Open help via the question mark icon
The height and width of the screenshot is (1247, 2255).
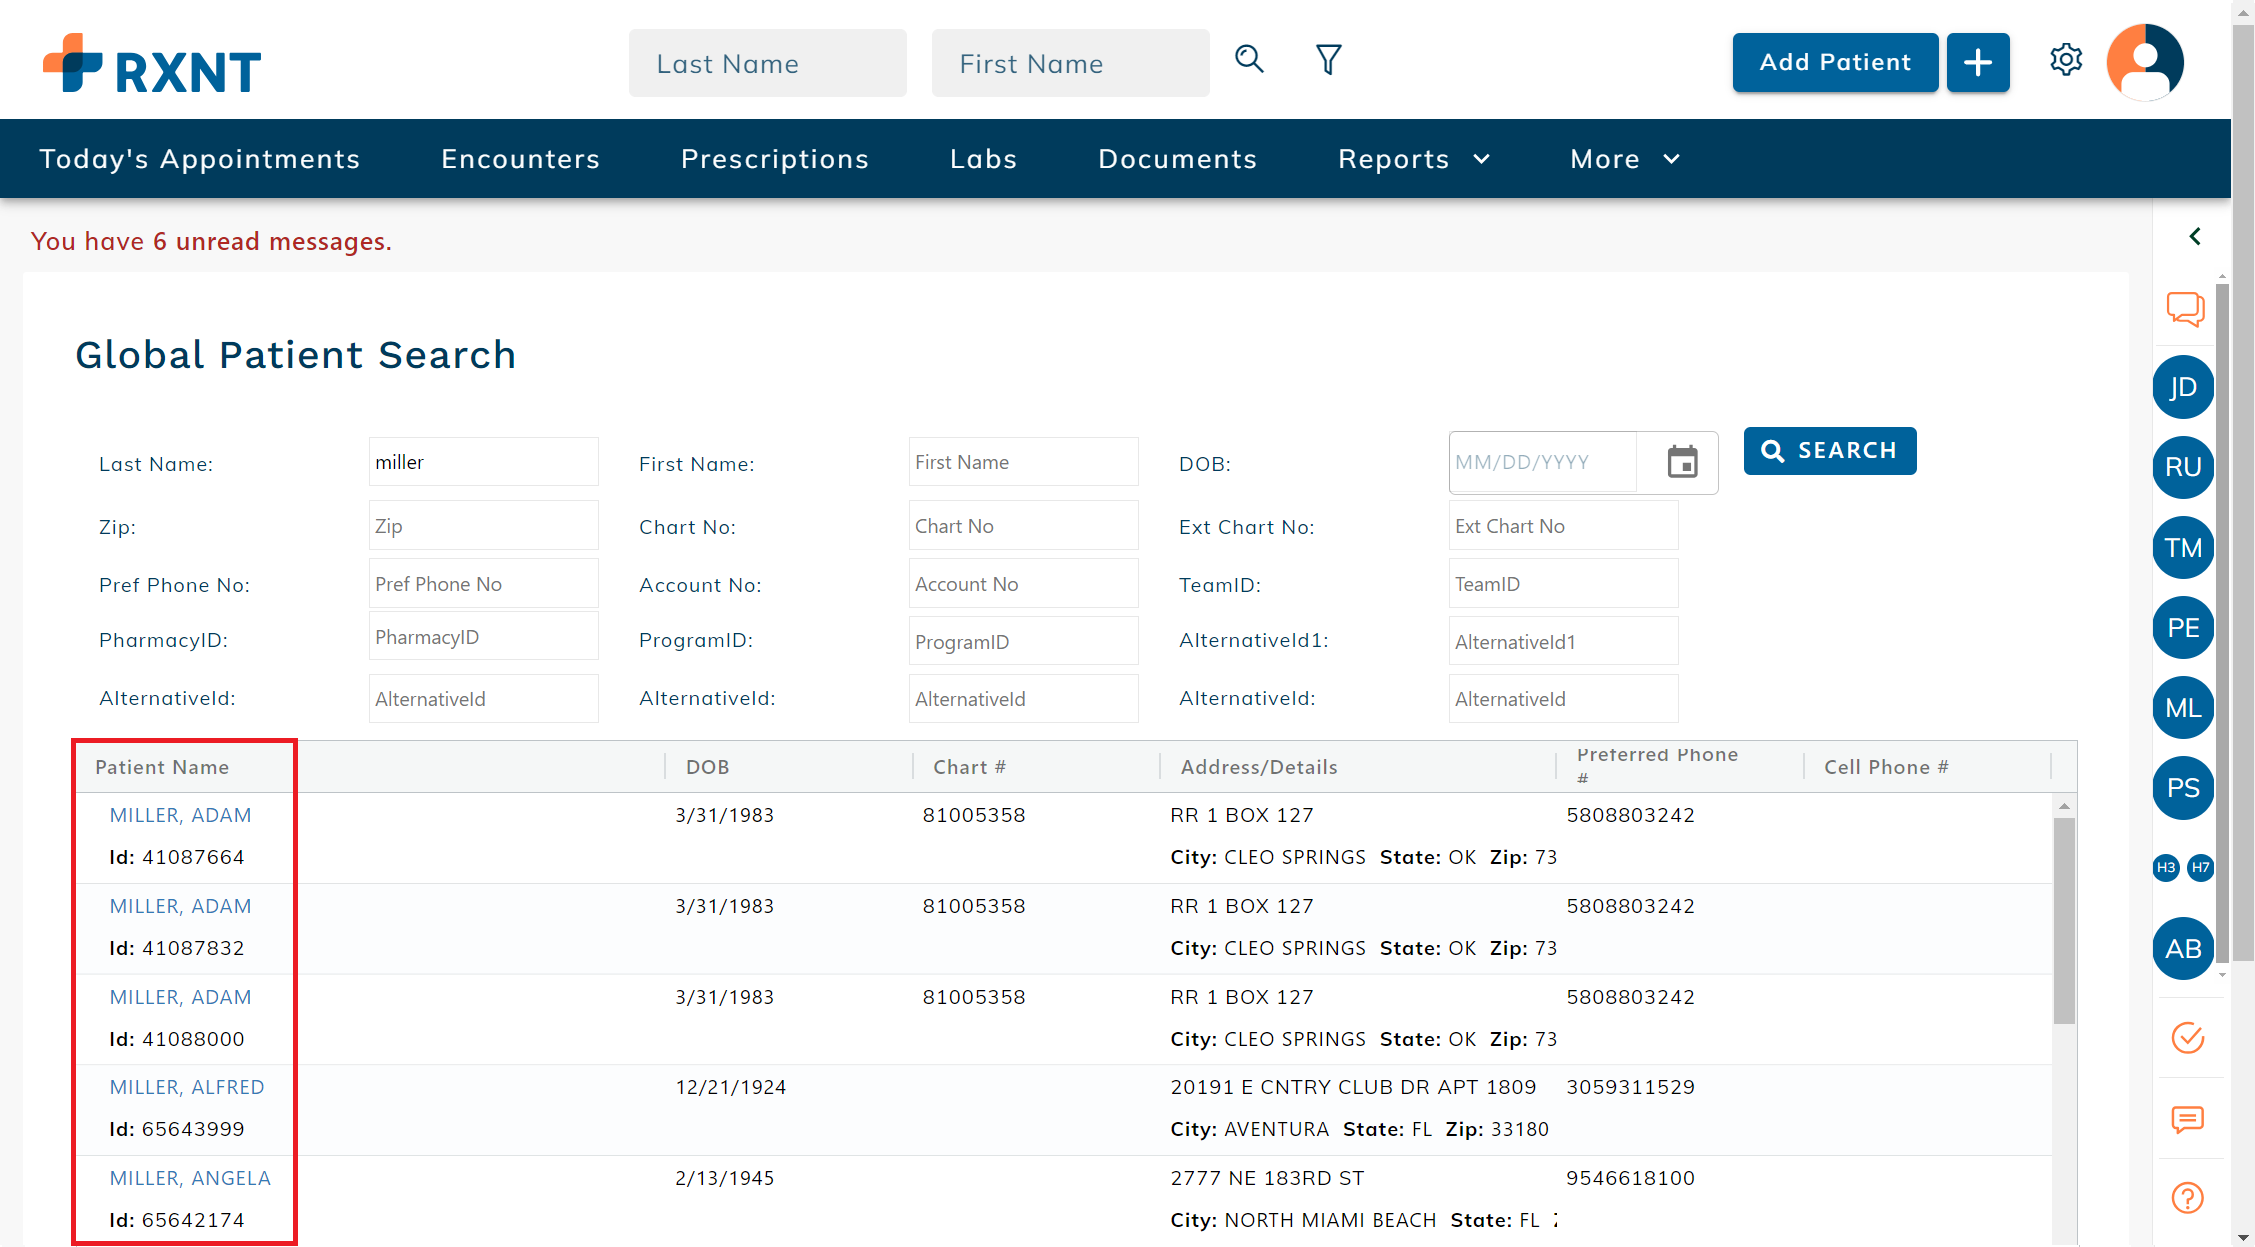pos(2186,1197)
